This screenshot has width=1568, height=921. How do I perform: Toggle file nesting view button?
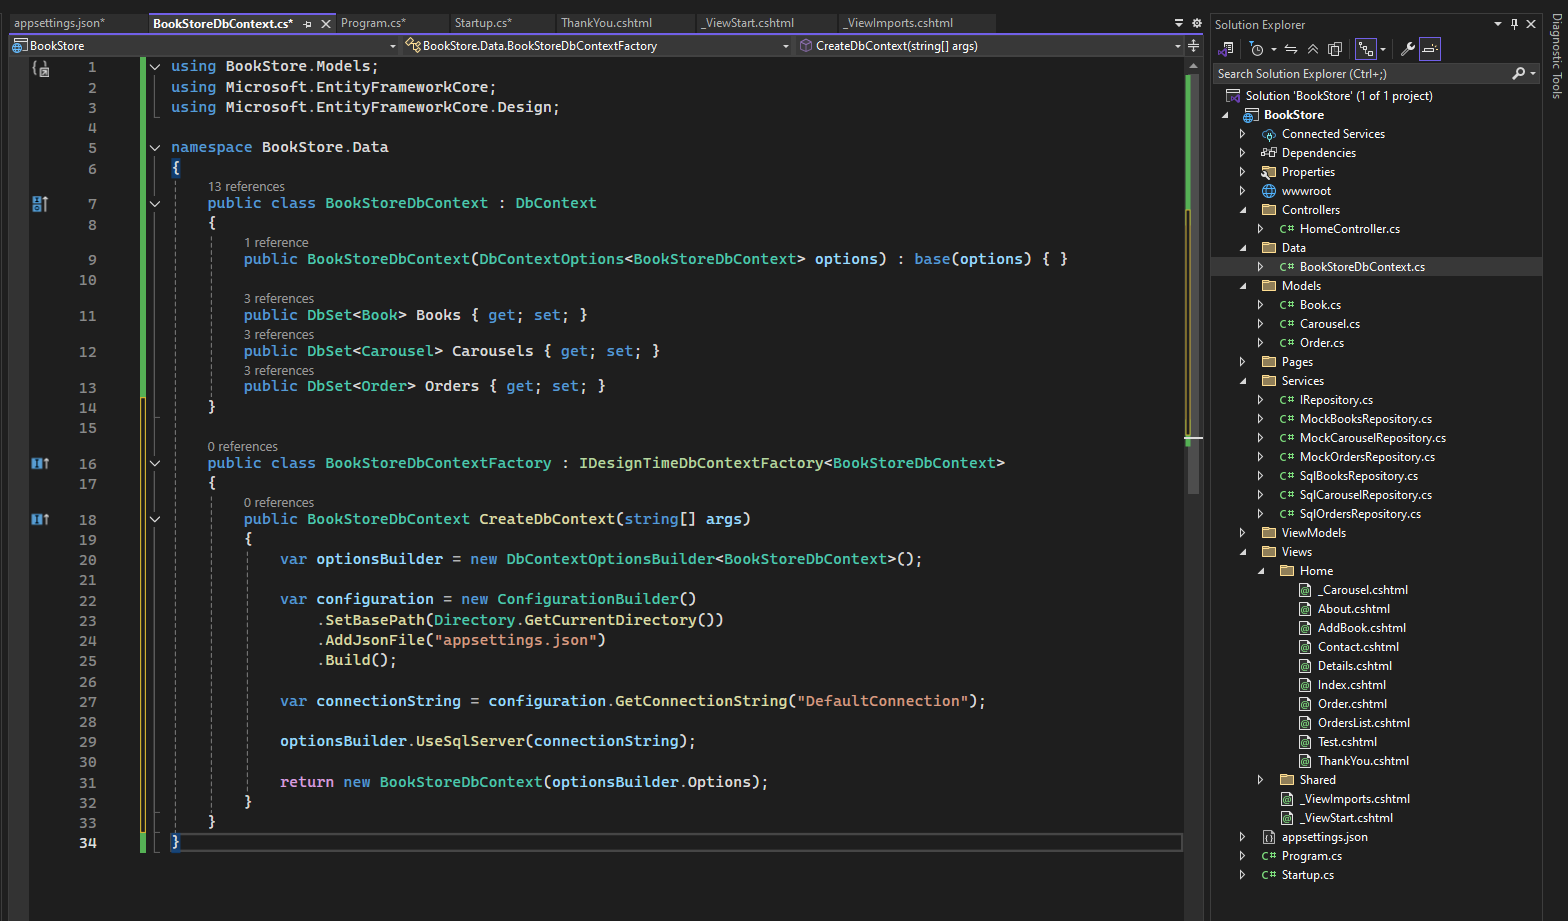tap(1366, 49)
